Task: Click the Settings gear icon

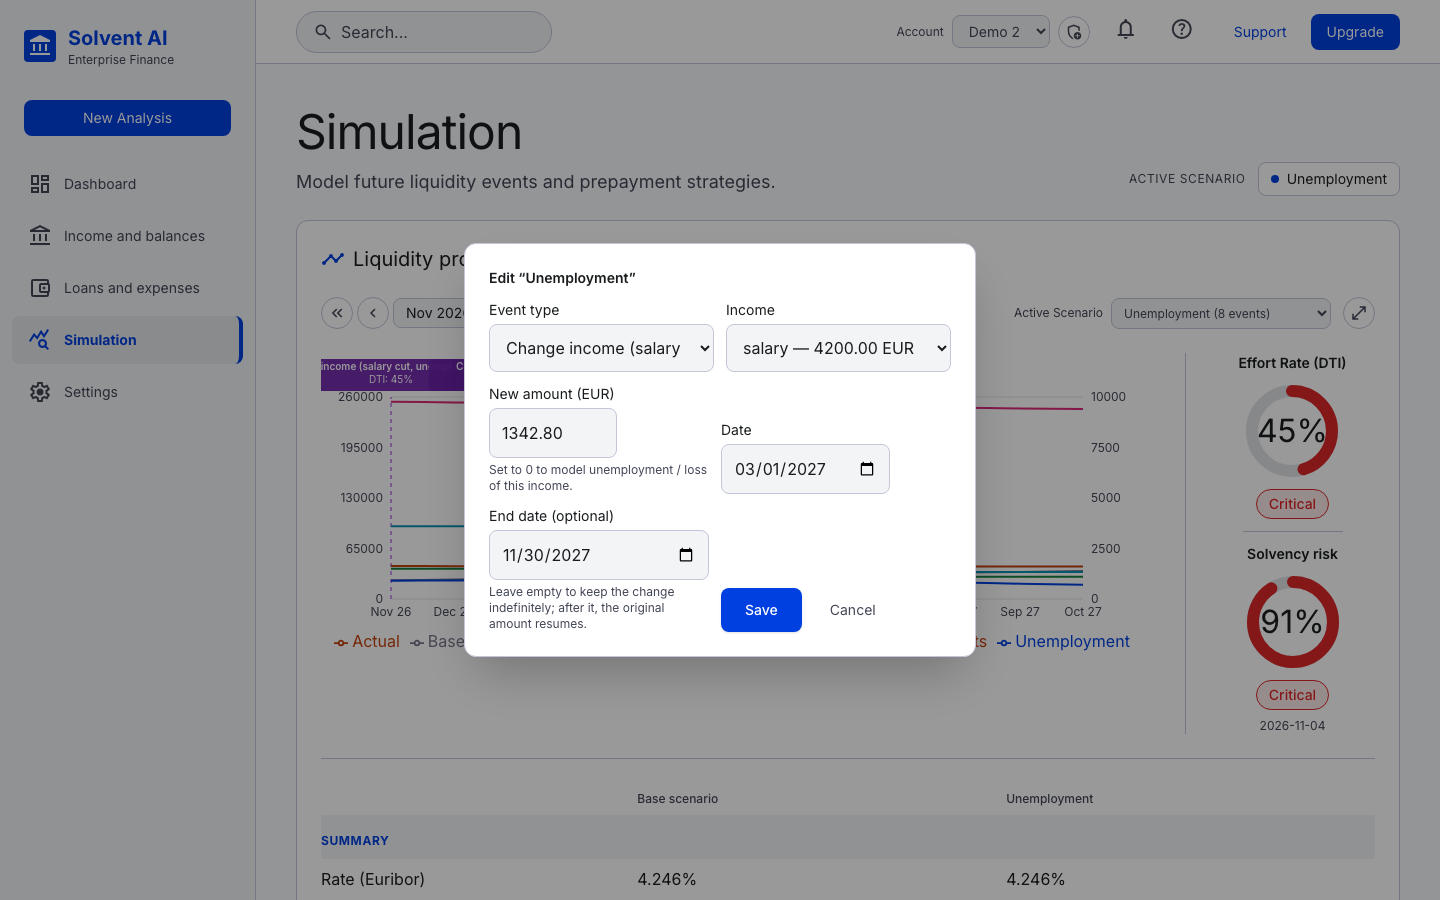Action: click(40, 392)
